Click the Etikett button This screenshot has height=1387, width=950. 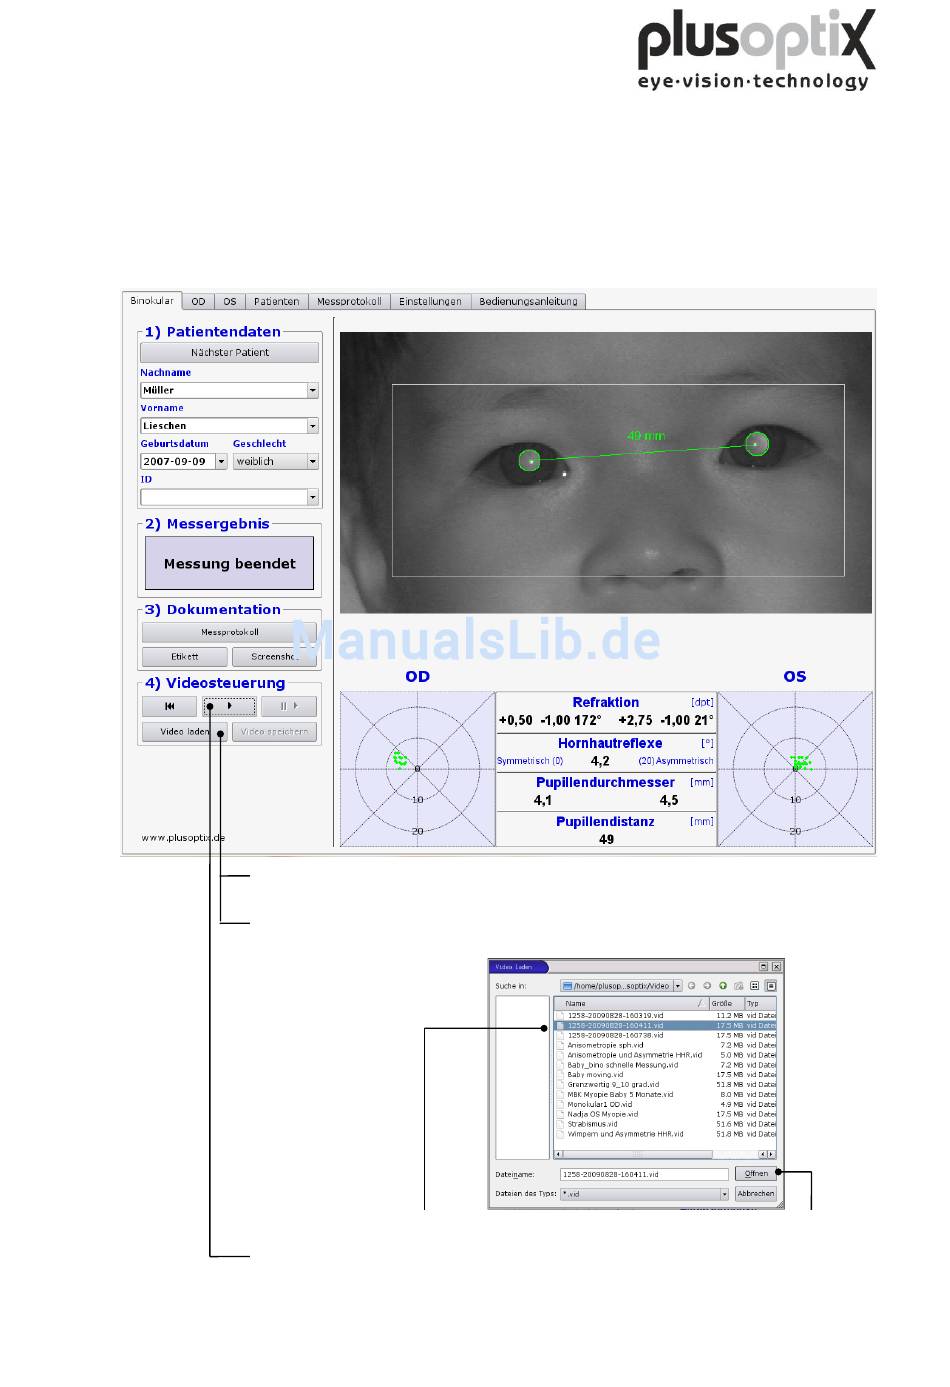[x=185, y=657]
